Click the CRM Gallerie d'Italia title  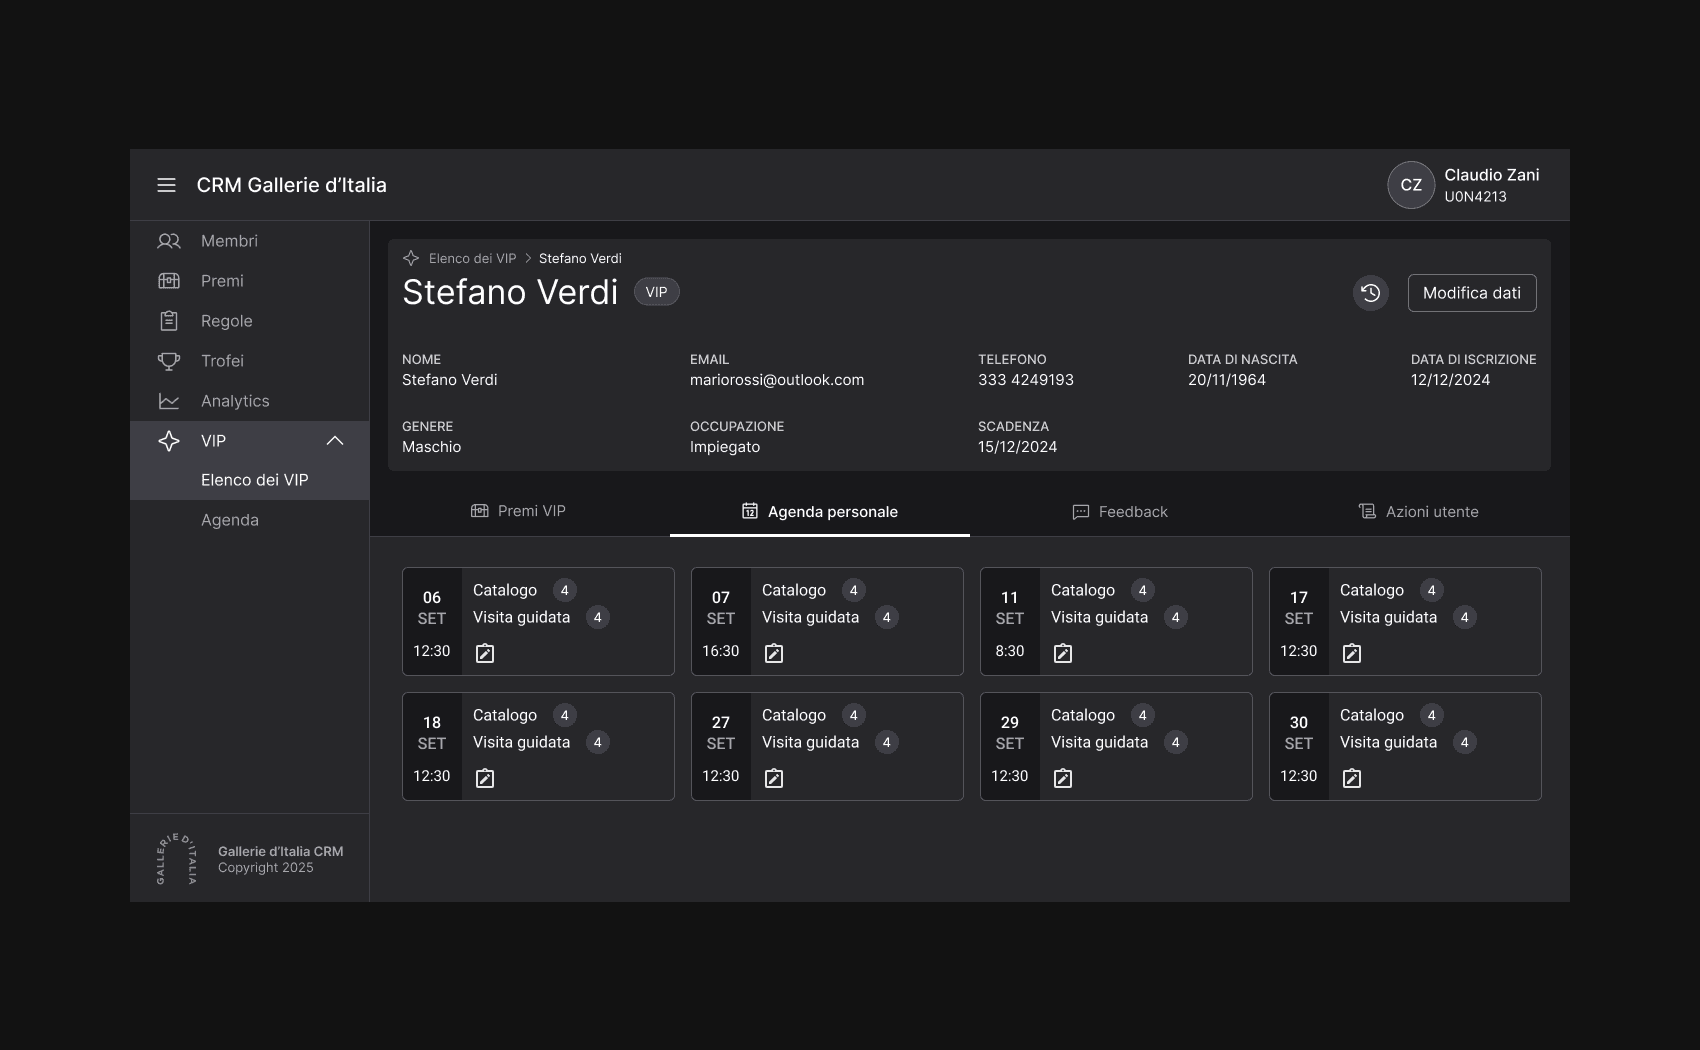pos(292,185)
